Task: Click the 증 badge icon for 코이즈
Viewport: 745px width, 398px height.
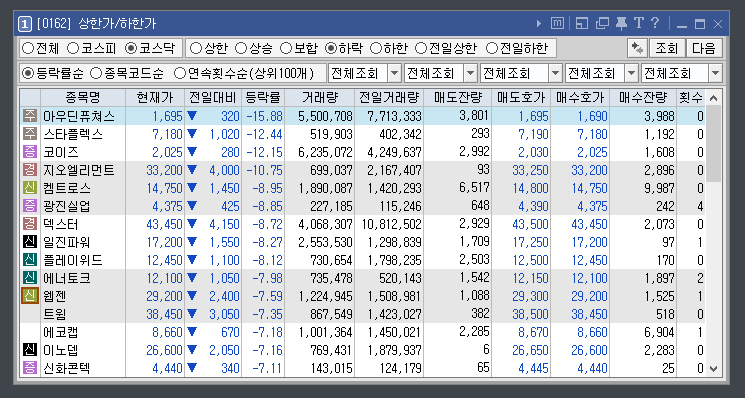Action: (29, 152)
